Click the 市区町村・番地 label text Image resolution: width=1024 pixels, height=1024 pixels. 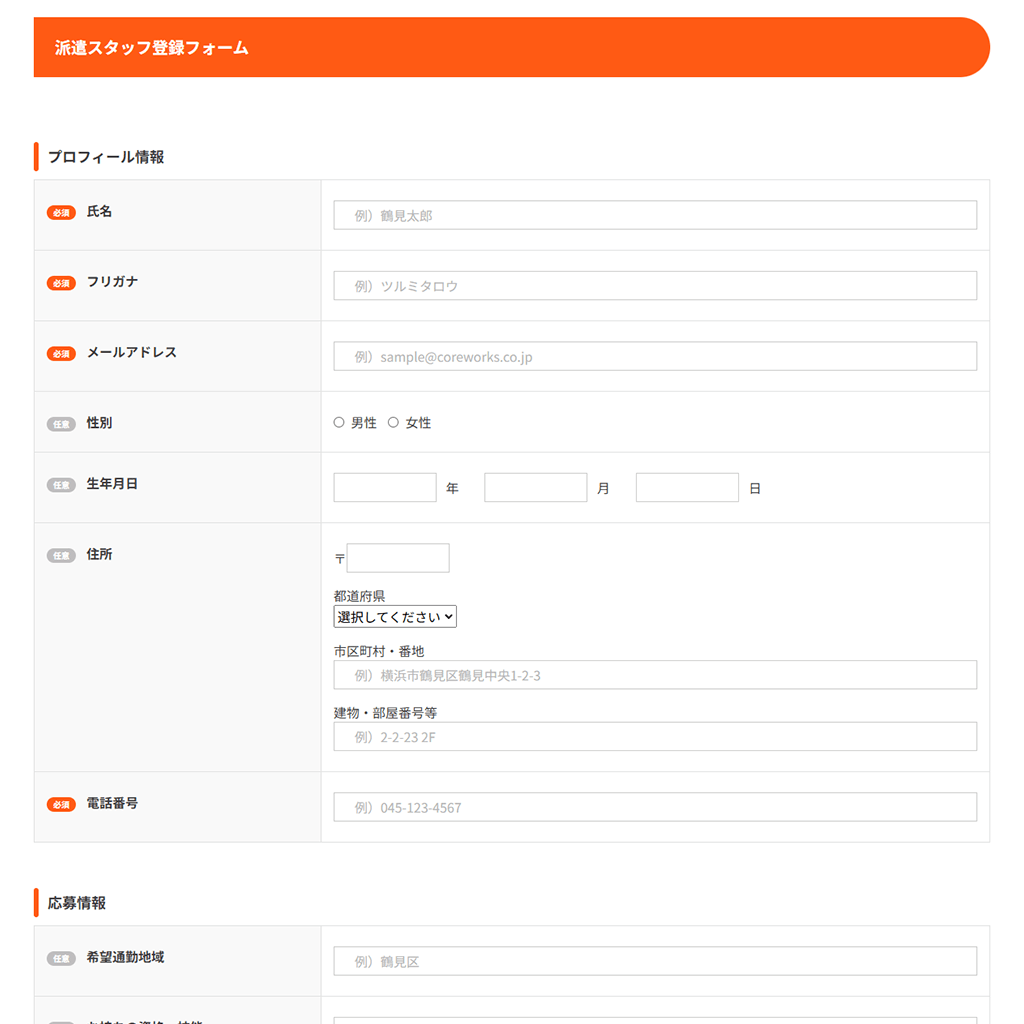pyautogui.click(x=379, y=651)
